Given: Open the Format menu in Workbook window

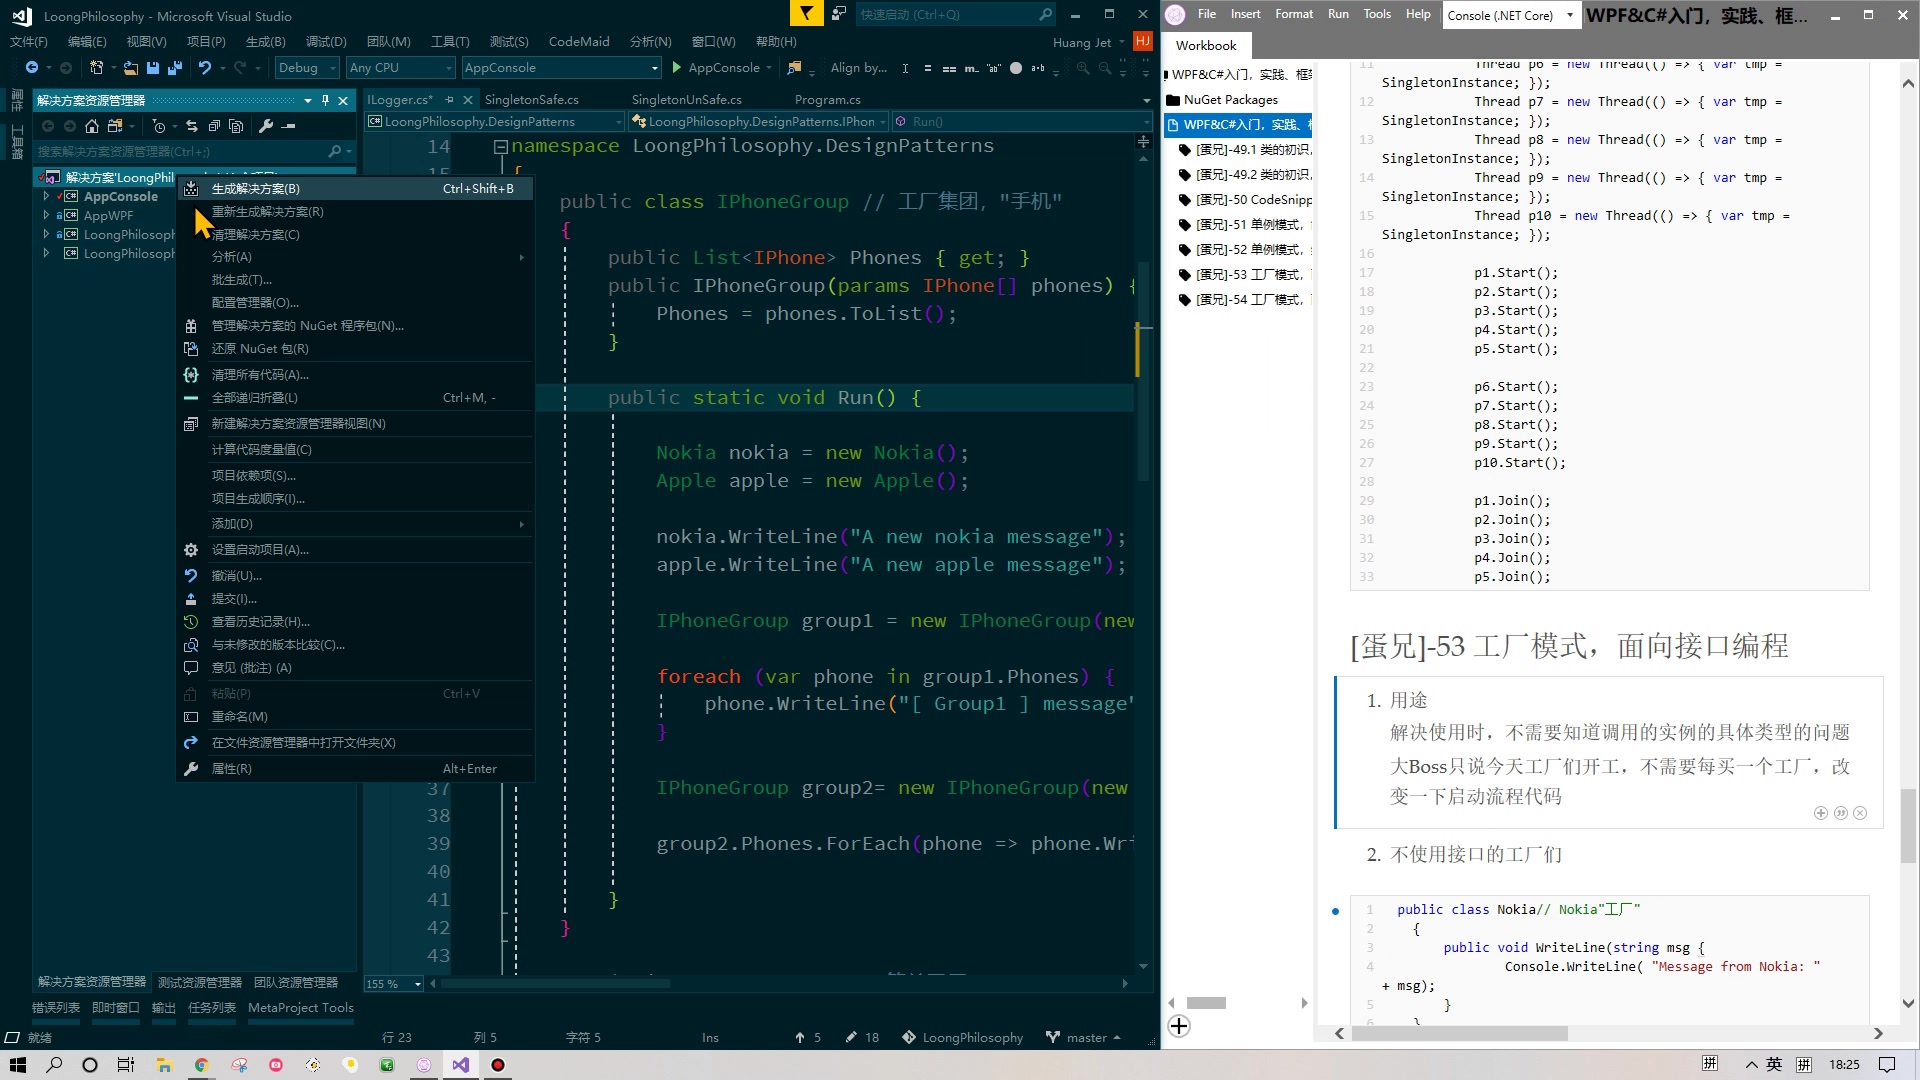Looking at the screenshot, I should (x=1294, y=14).
